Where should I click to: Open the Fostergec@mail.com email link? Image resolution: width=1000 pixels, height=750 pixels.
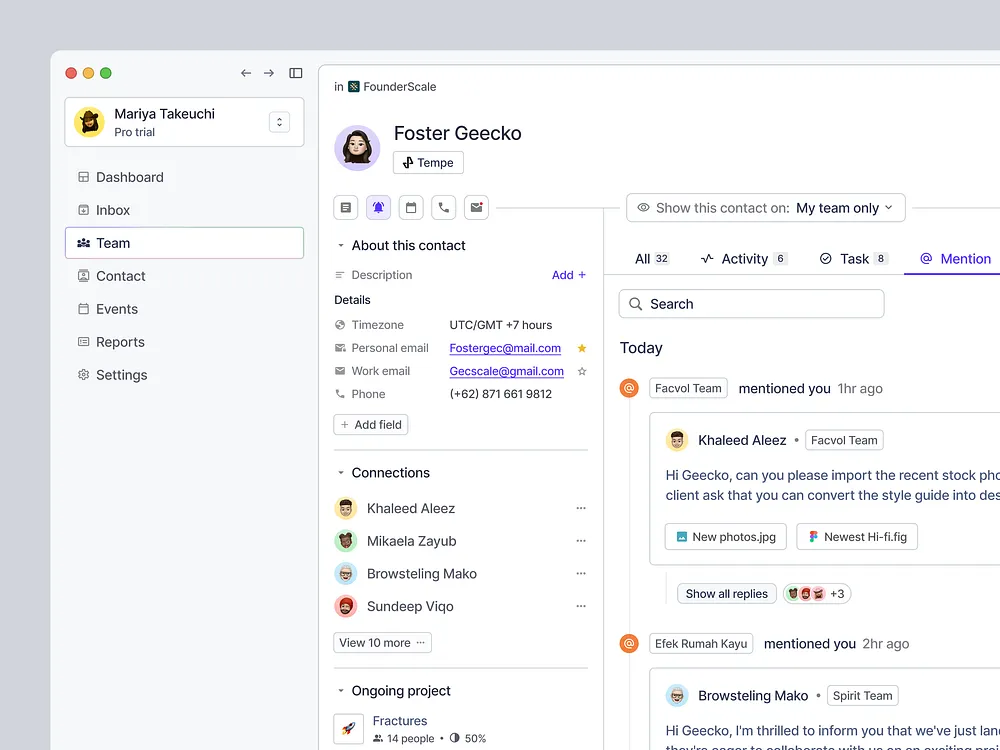click(505, 348)
